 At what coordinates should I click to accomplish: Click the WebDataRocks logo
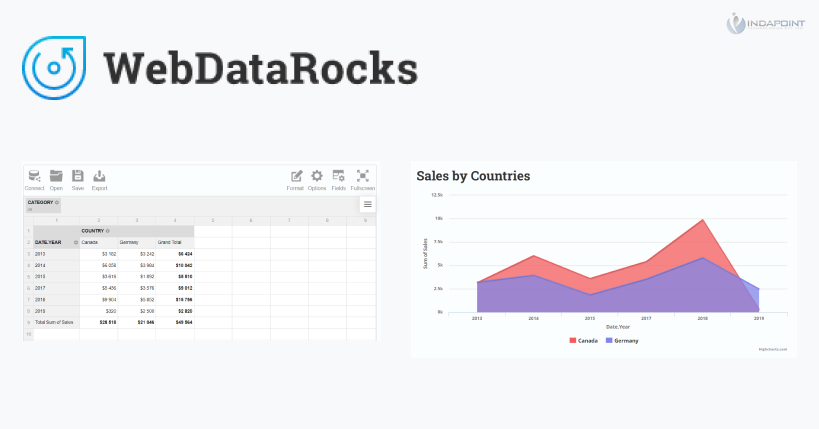pos(220,66)
